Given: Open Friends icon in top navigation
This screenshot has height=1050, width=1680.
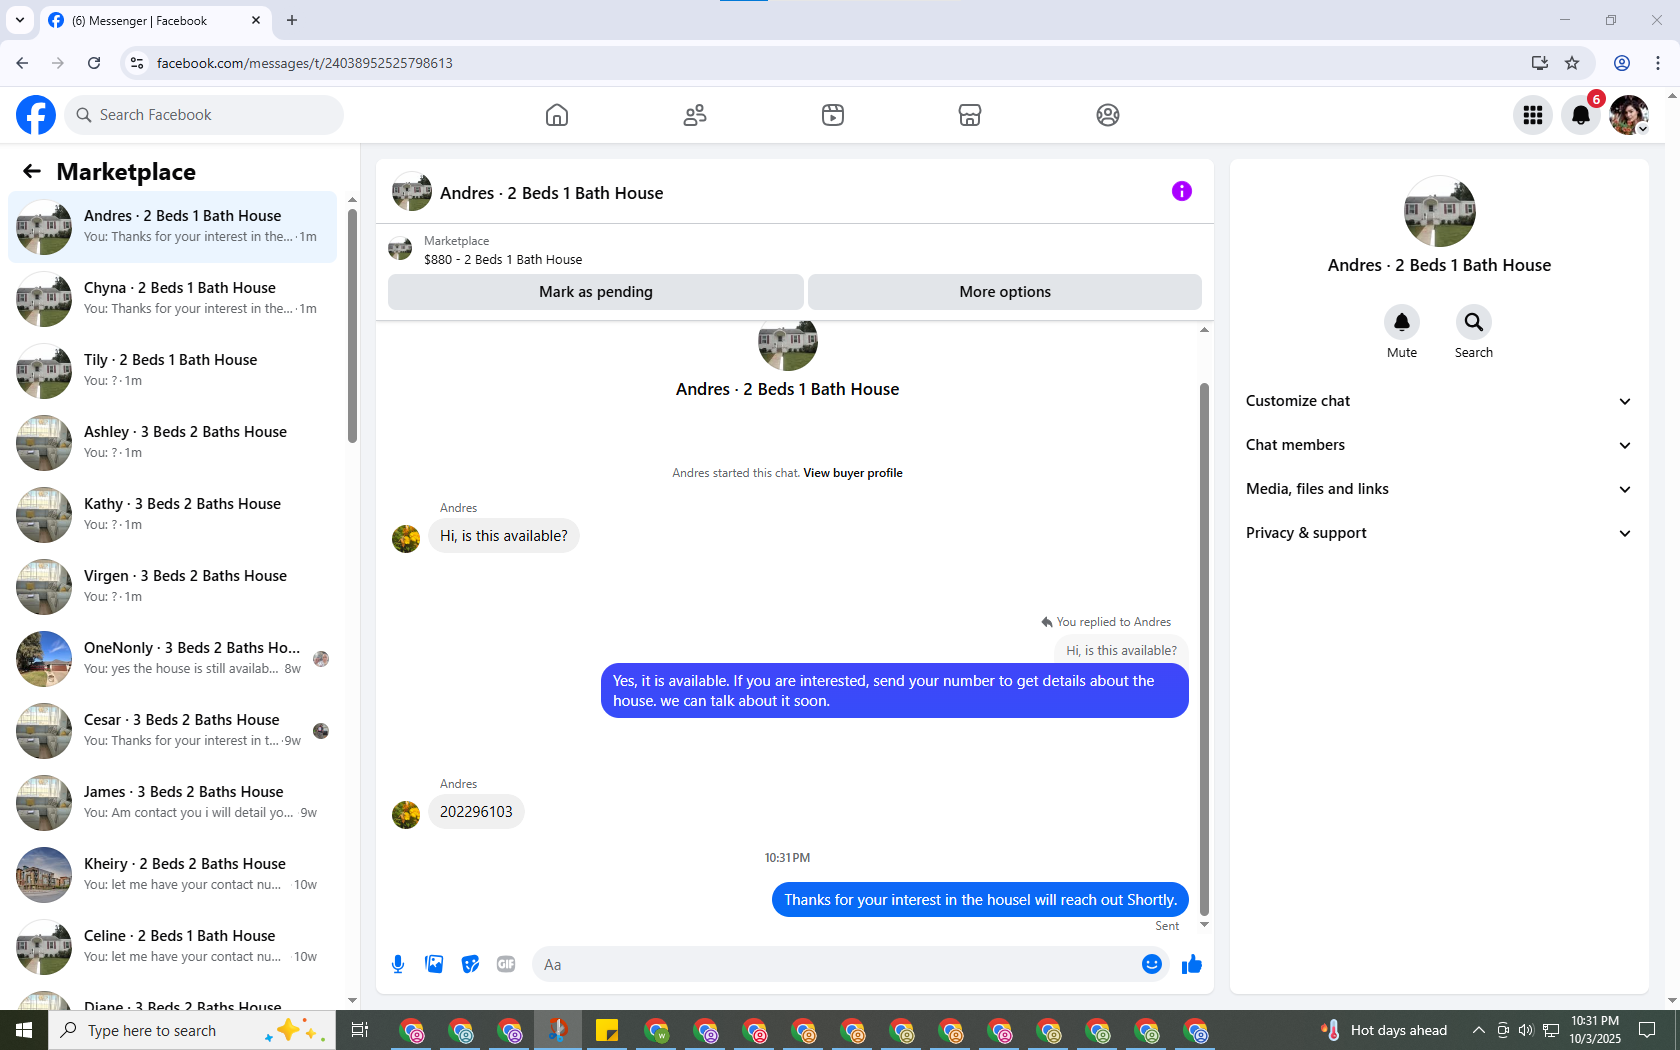Looking at the screenshot, I should coord(695,115).
